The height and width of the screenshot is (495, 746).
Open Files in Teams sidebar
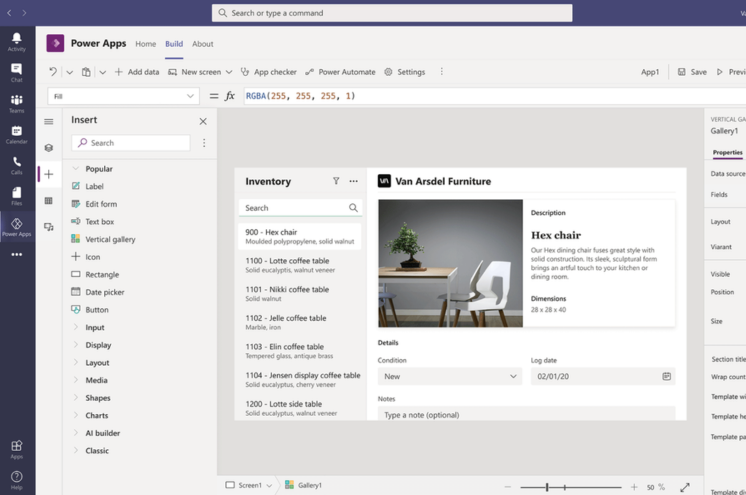[17, 196]
